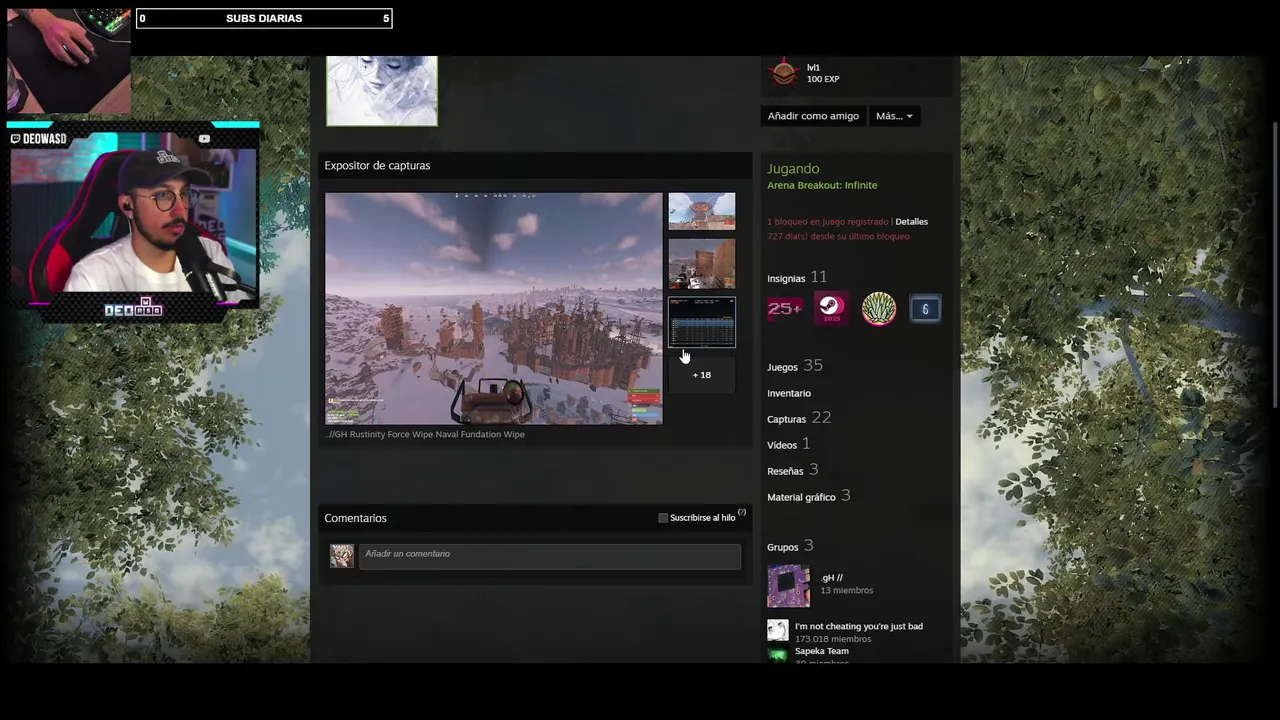Open the I'm not cheating group avatar

pyautogui.click(x=777, y=630)
